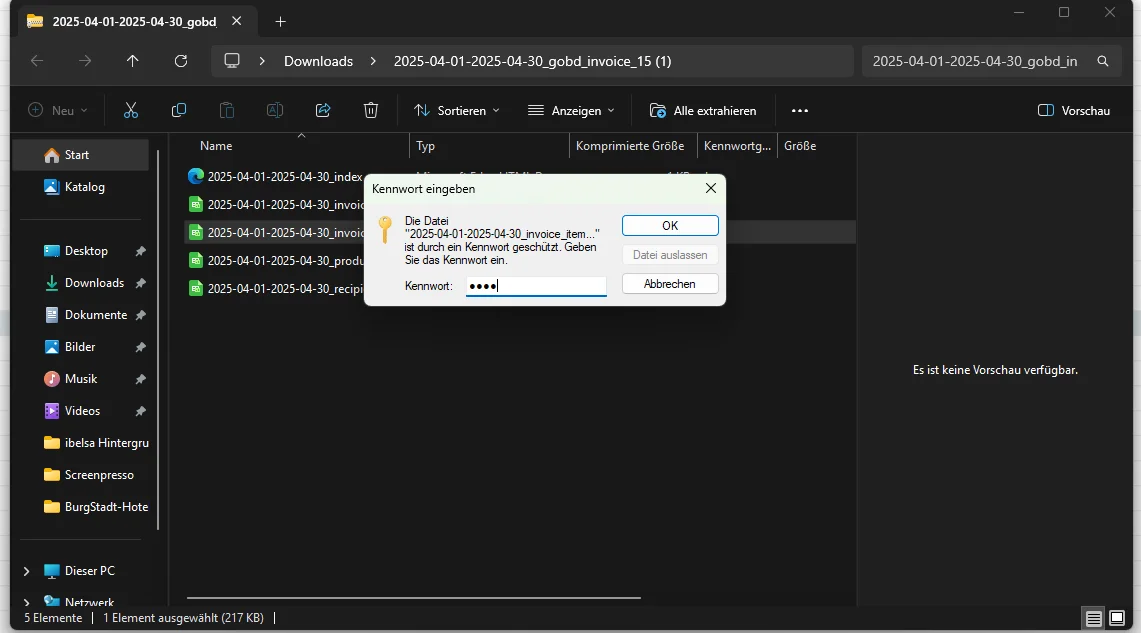The image size is (1141, 633).
Task: Switch to details view icon in status bar
Action: click(1093, 618)
